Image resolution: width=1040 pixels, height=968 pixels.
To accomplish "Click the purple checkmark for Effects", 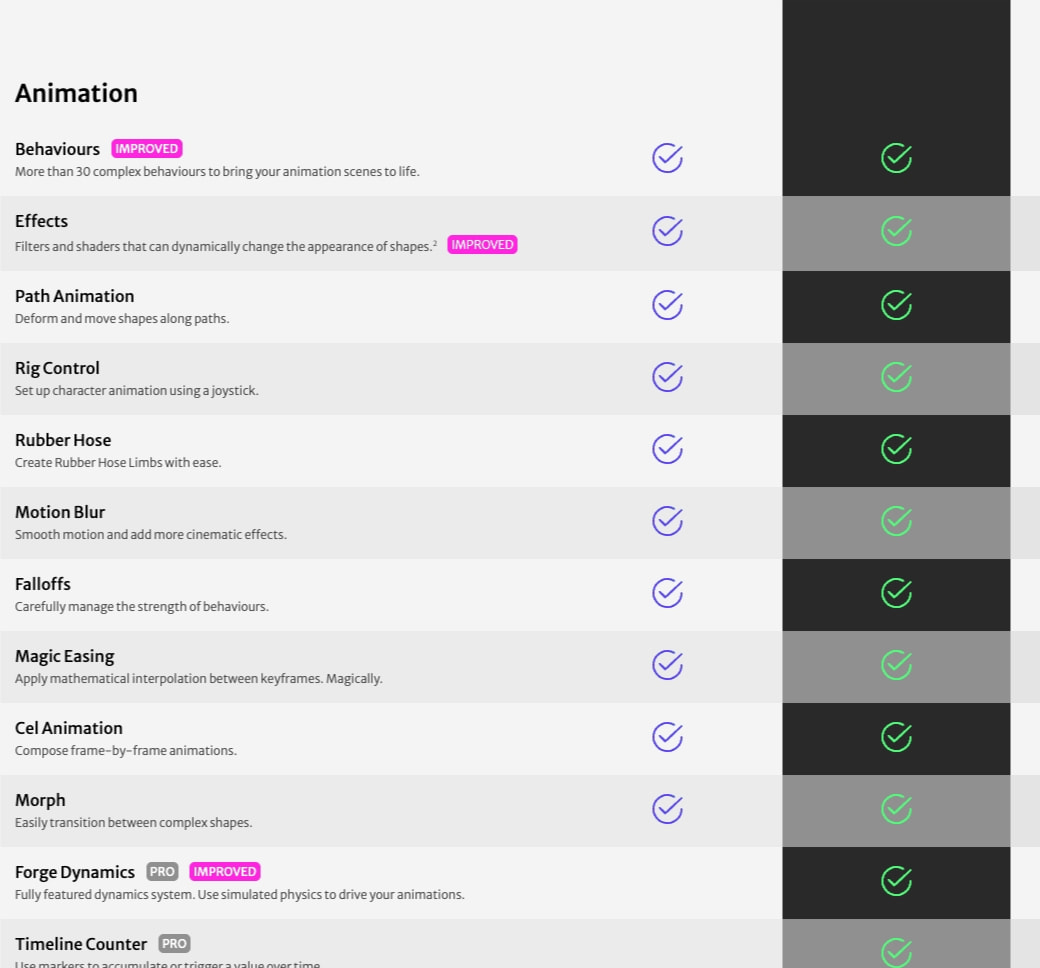I will 667,231.
